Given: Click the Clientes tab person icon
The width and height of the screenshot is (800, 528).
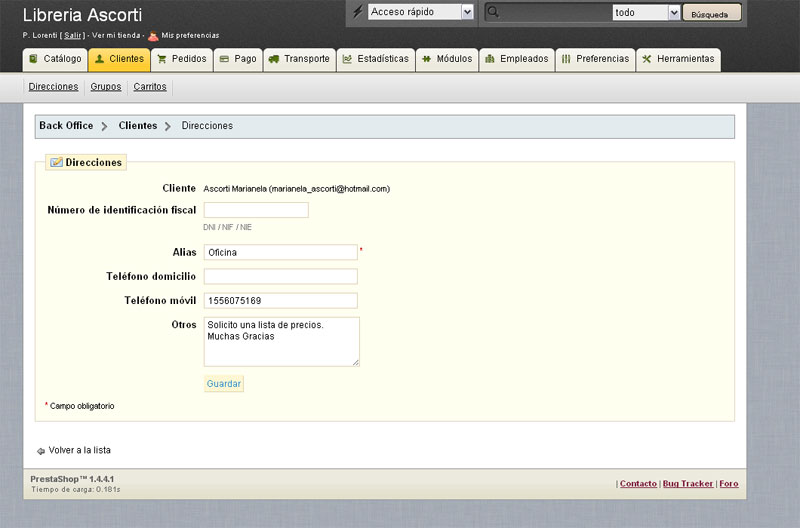Looking at the screenshot, I should coord(99,59).
